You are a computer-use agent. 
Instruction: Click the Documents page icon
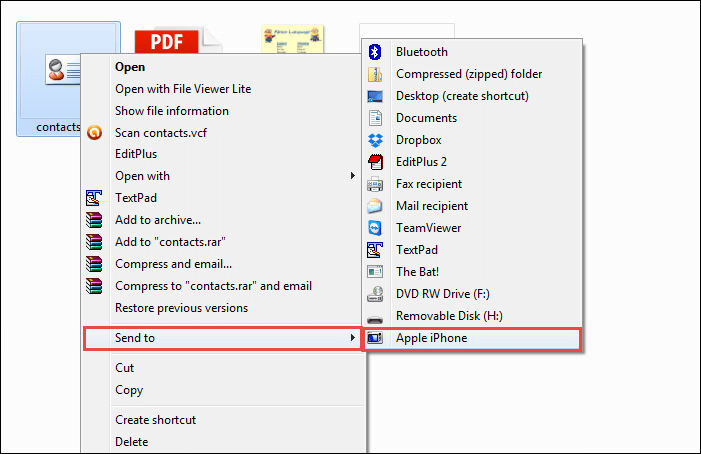[375, 118]
